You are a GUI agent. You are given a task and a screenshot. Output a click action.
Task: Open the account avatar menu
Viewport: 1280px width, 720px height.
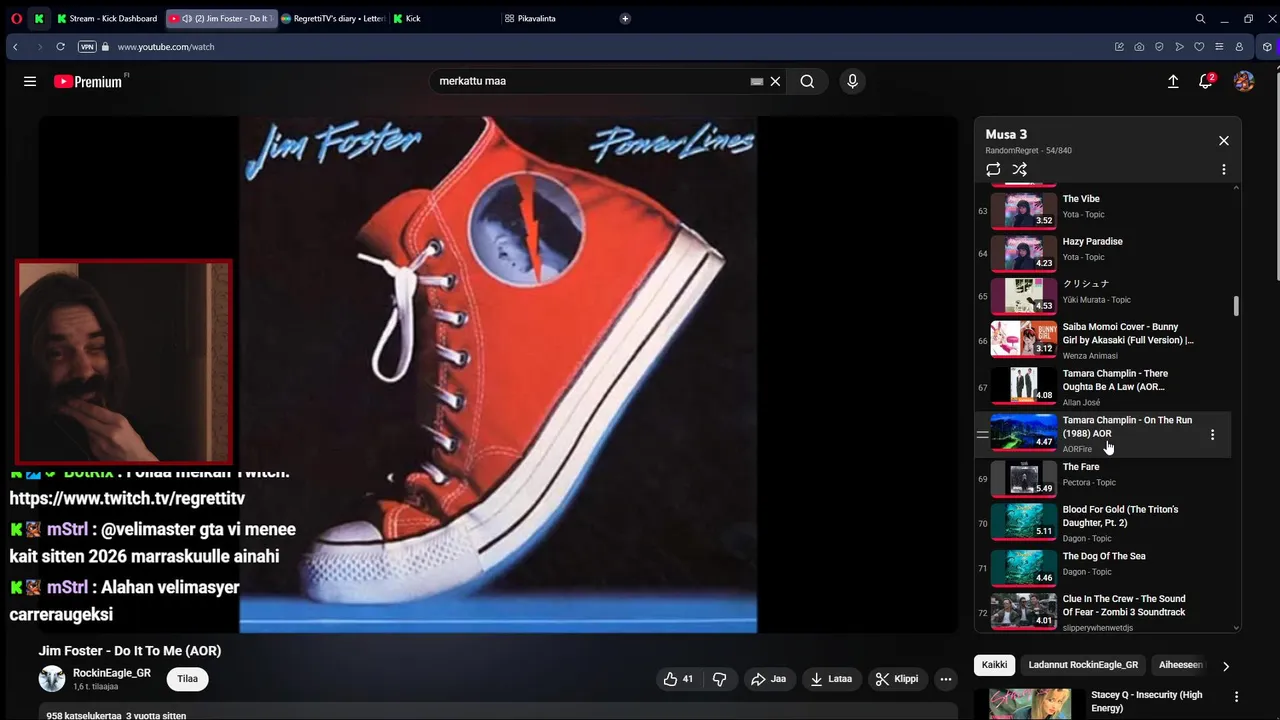pyautogui.click(x=1244, y=82)
